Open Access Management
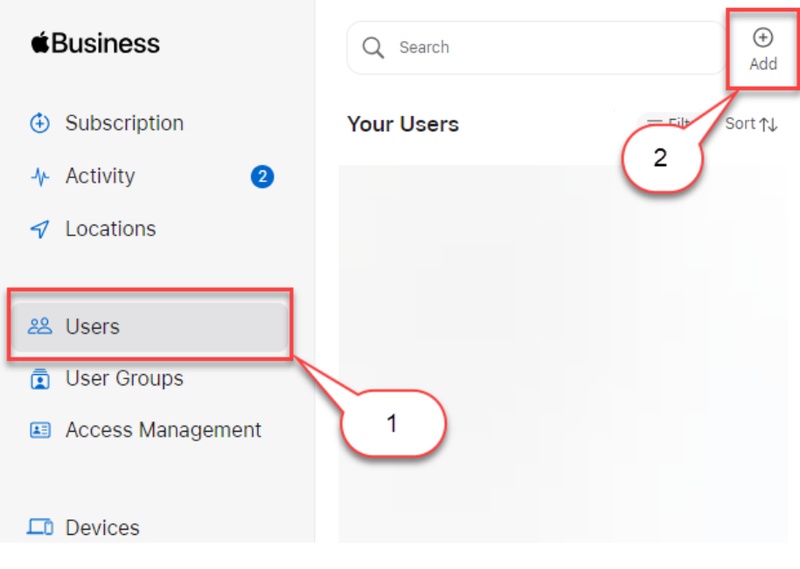 163,430
